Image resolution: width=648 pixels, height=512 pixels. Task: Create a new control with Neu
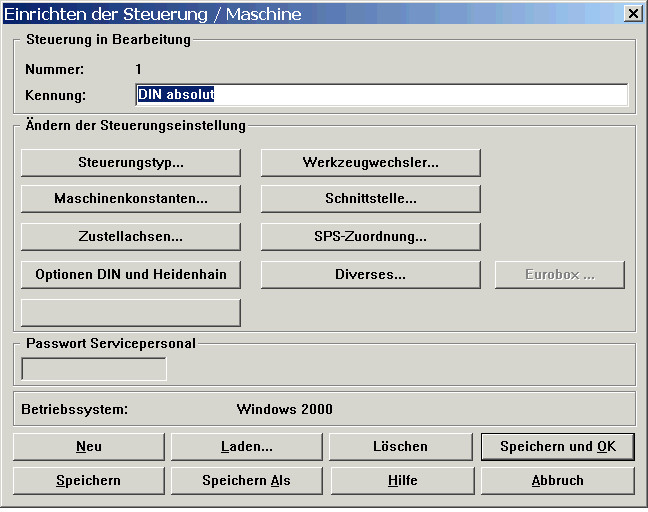(88, 447)
